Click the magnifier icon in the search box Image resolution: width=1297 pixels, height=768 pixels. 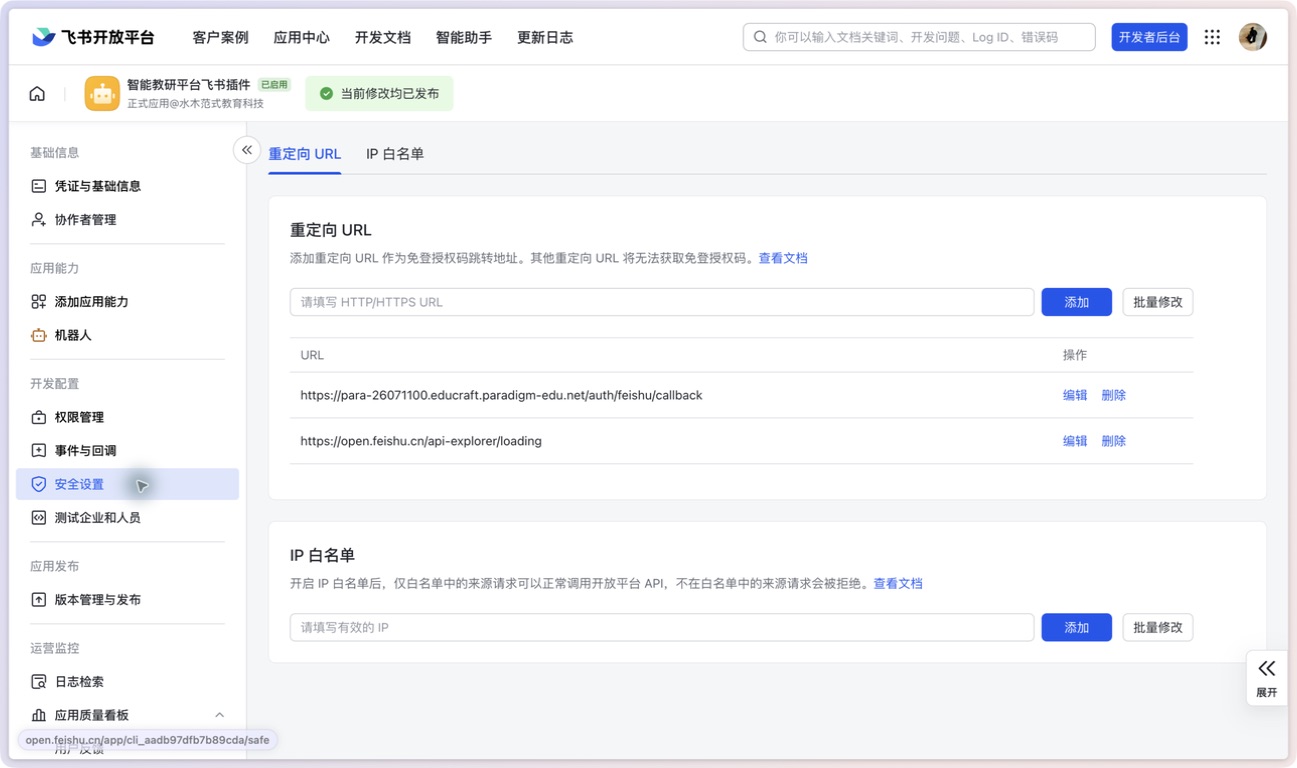coord(760,37)
